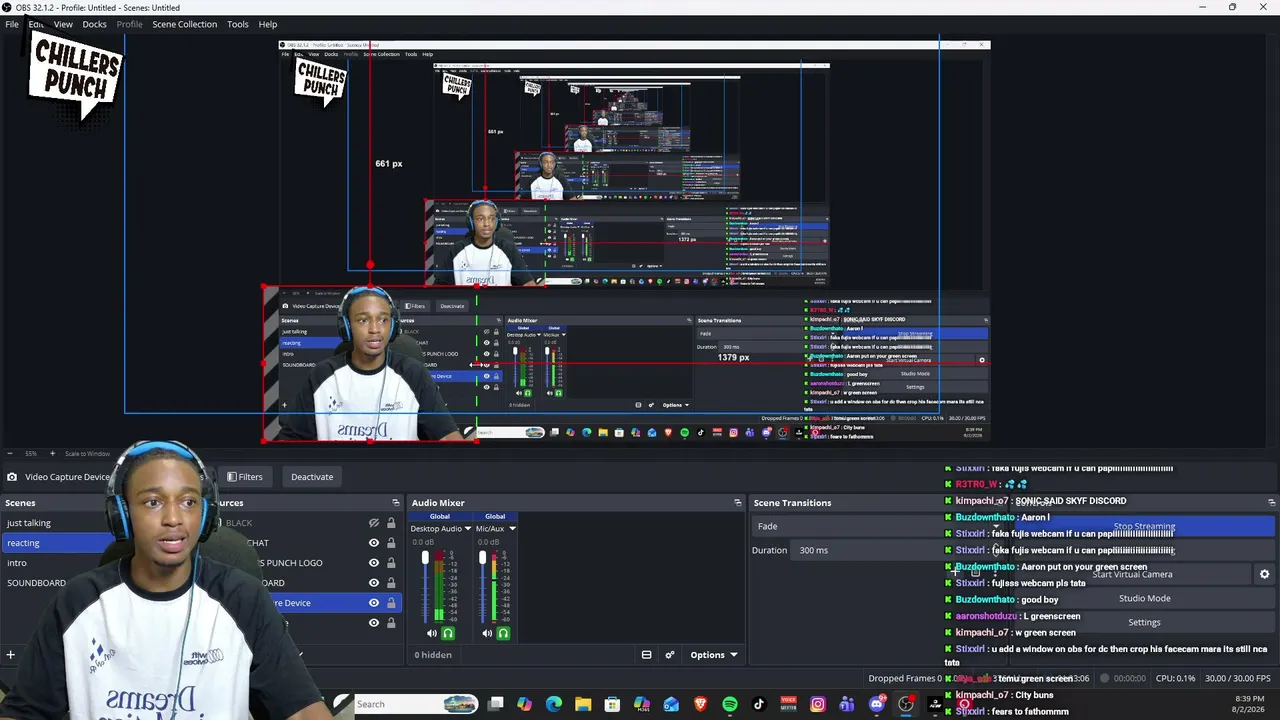Show the hidden BLACK source
Screen dimensions: 1280x720
[x=374, y=523]
